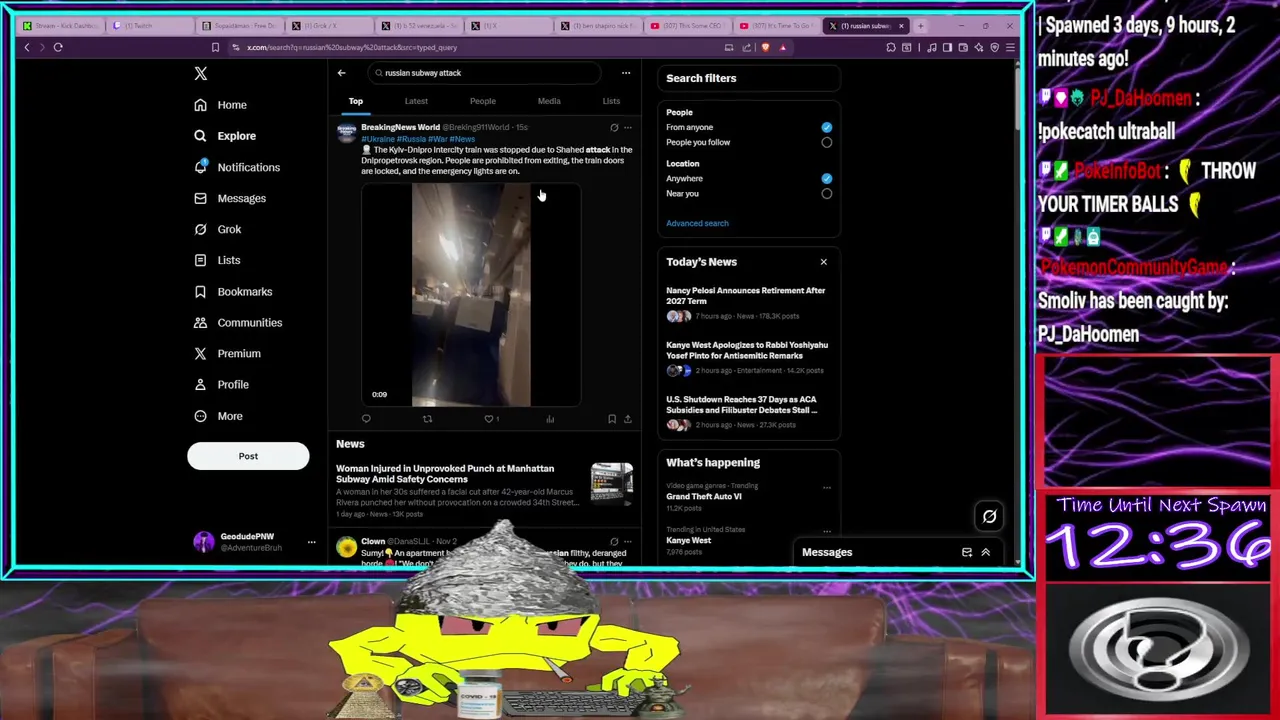Open BreakingNews World profile name

(400, 127)
